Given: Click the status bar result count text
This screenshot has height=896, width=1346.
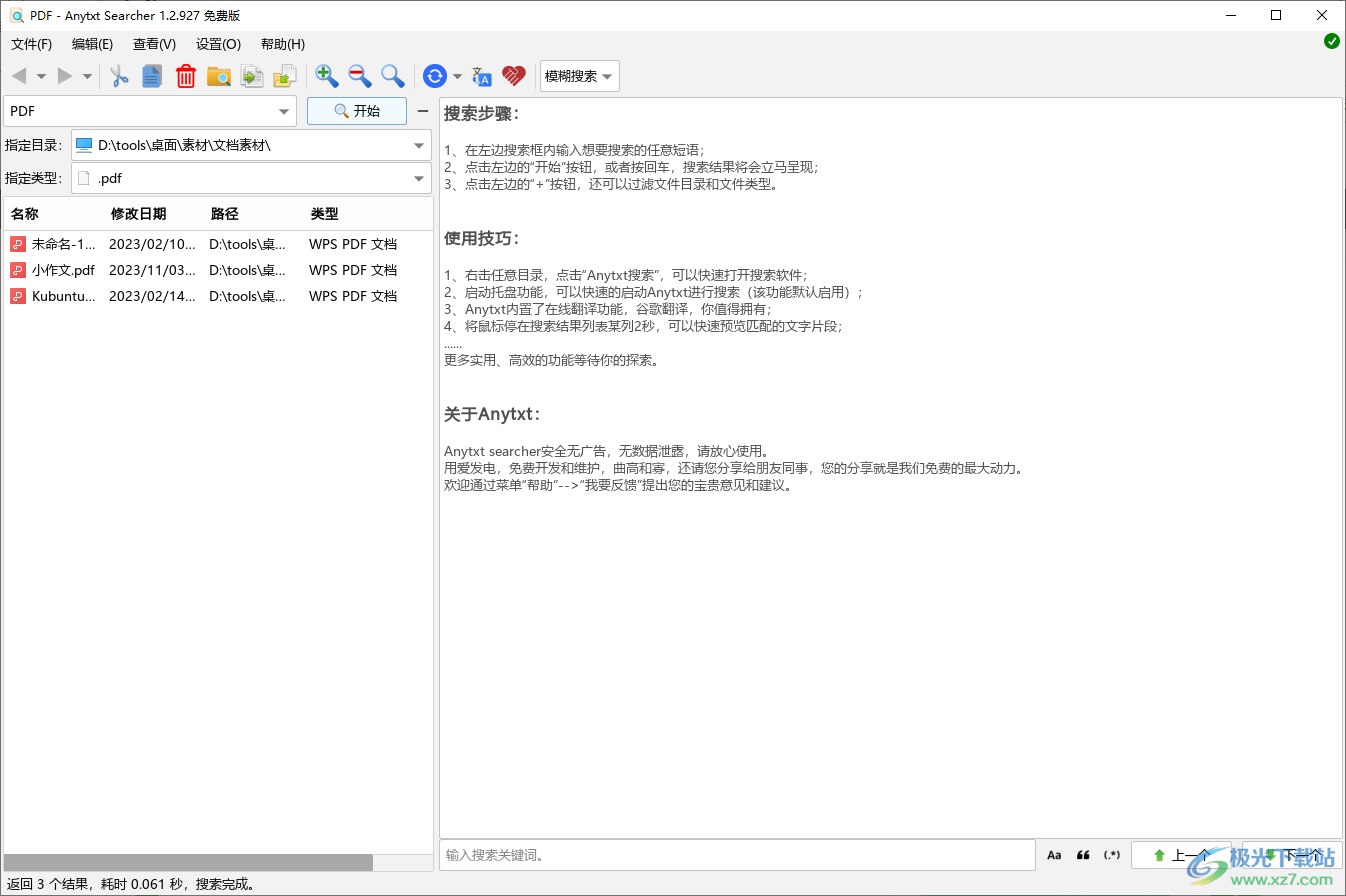Looking at the screenshot, I should (130, 884).
